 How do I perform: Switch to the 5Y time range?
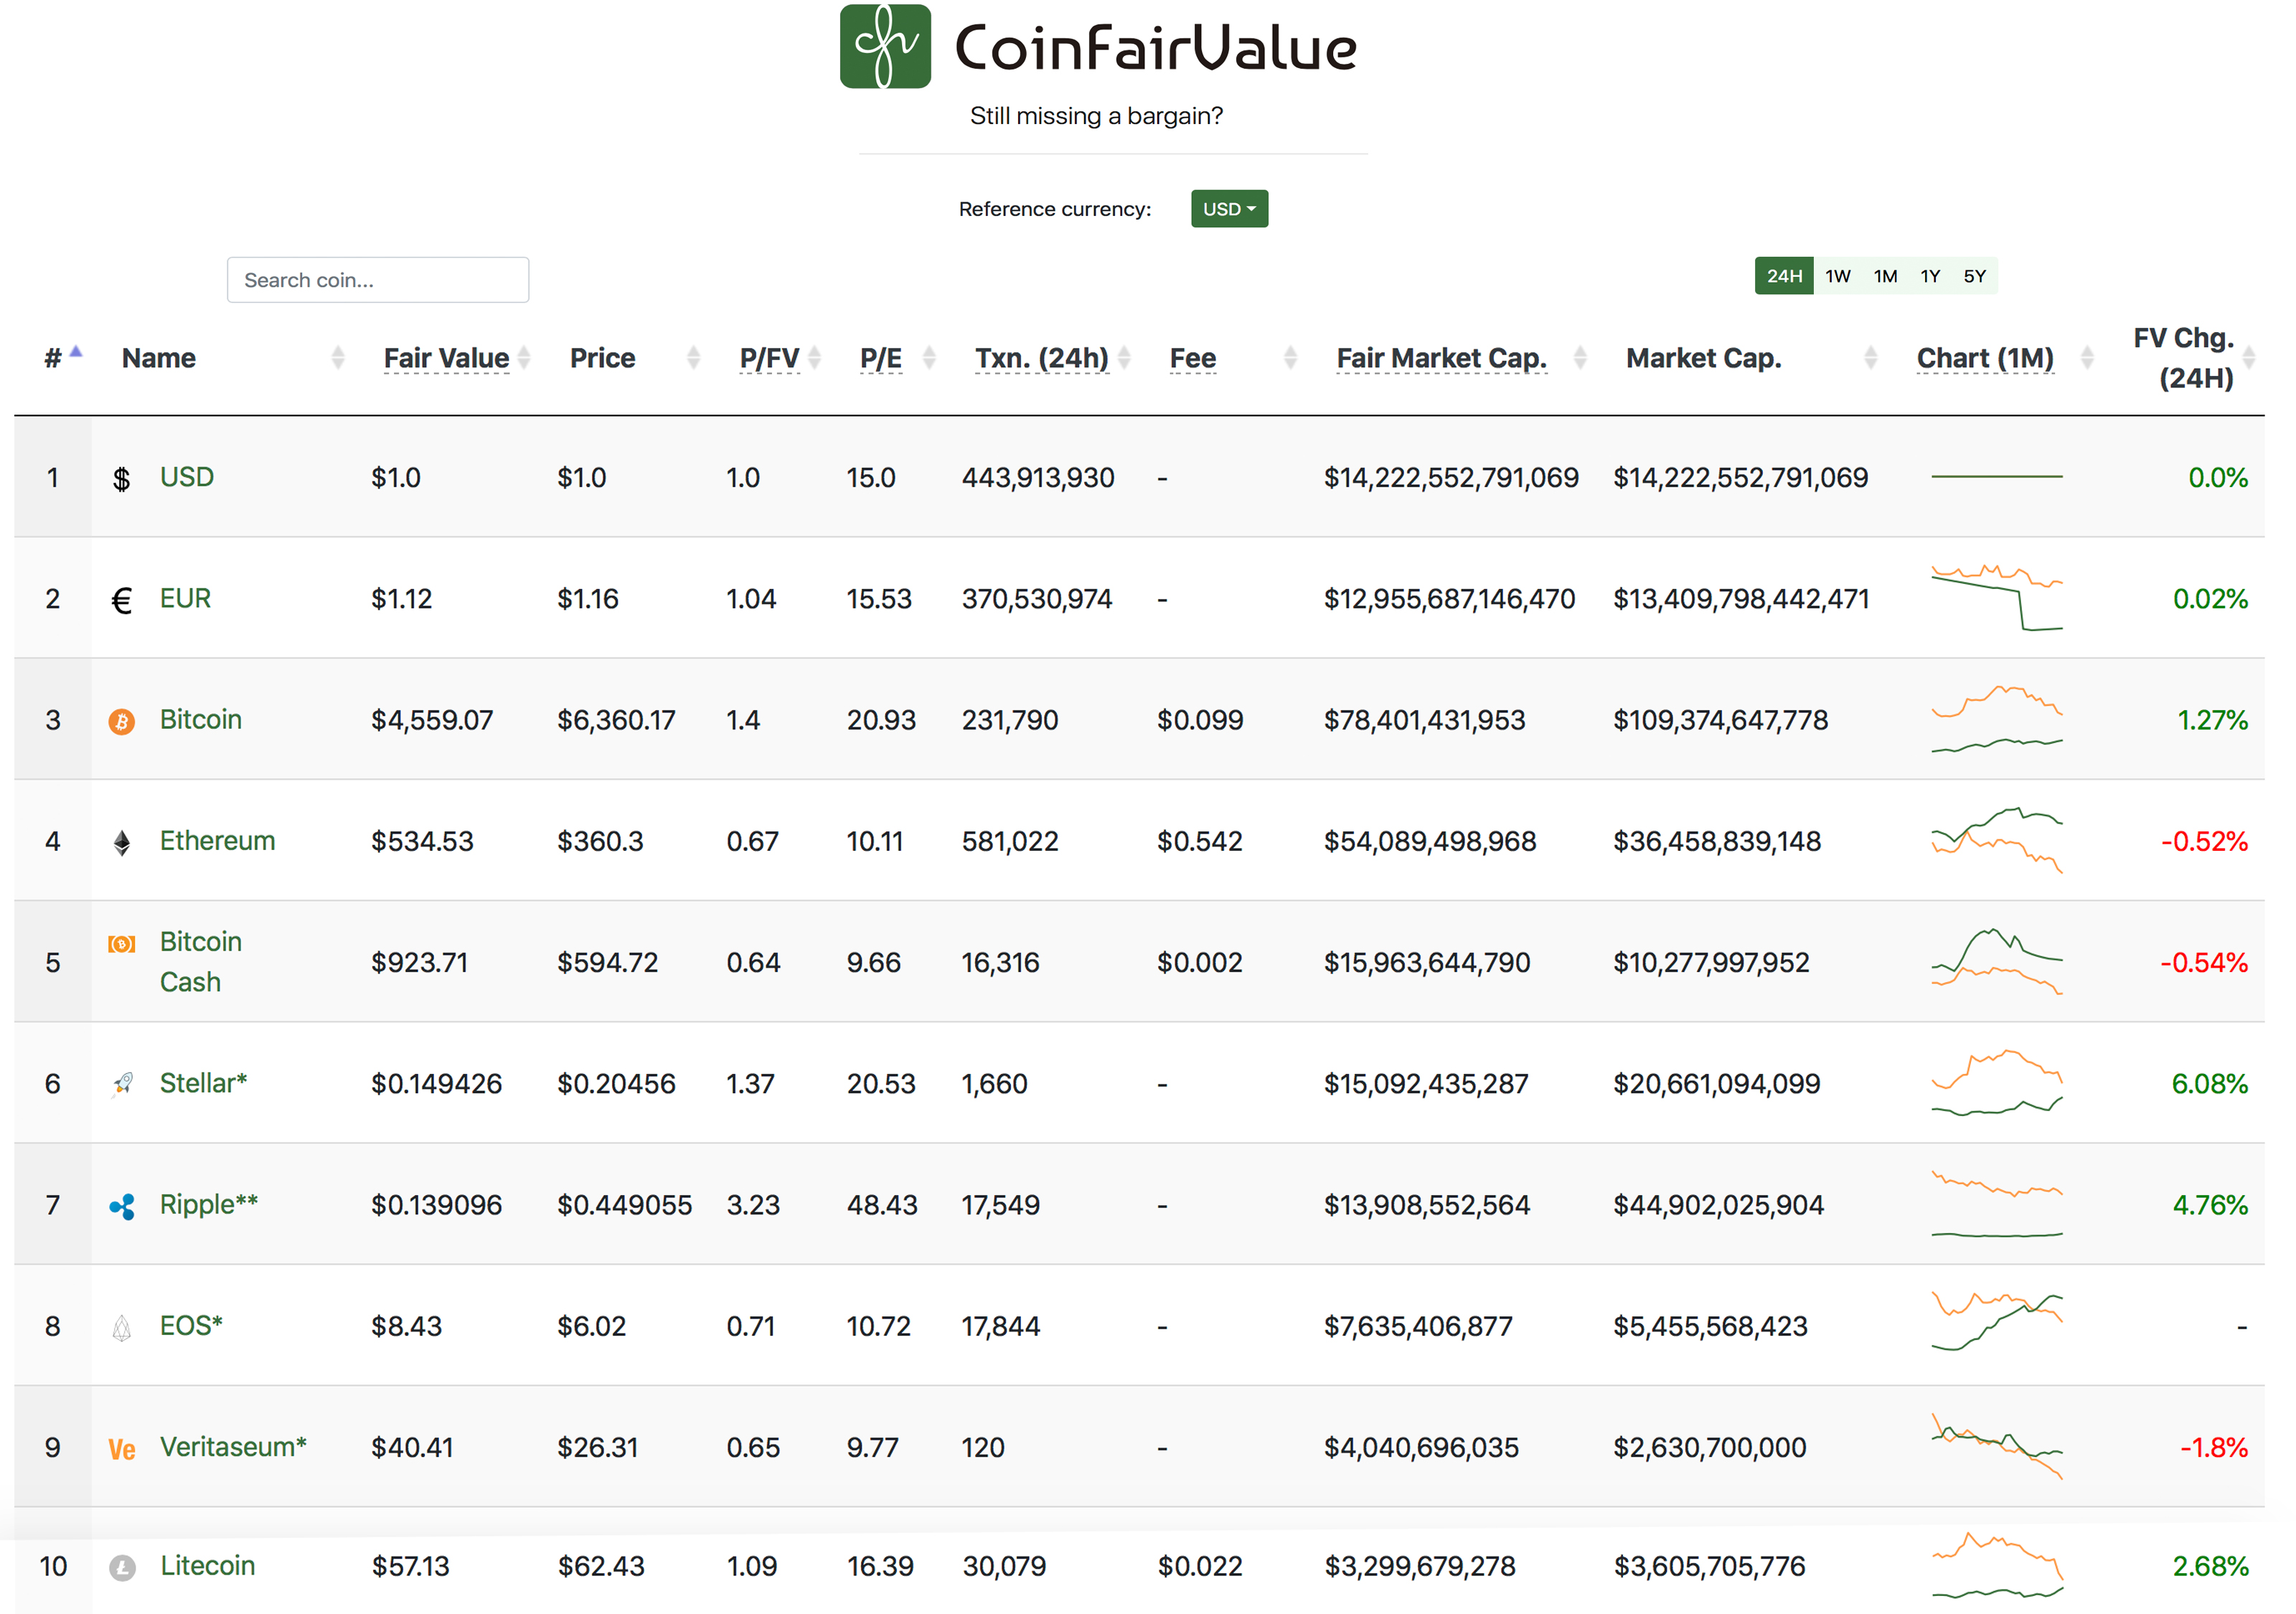[1974, 276]
